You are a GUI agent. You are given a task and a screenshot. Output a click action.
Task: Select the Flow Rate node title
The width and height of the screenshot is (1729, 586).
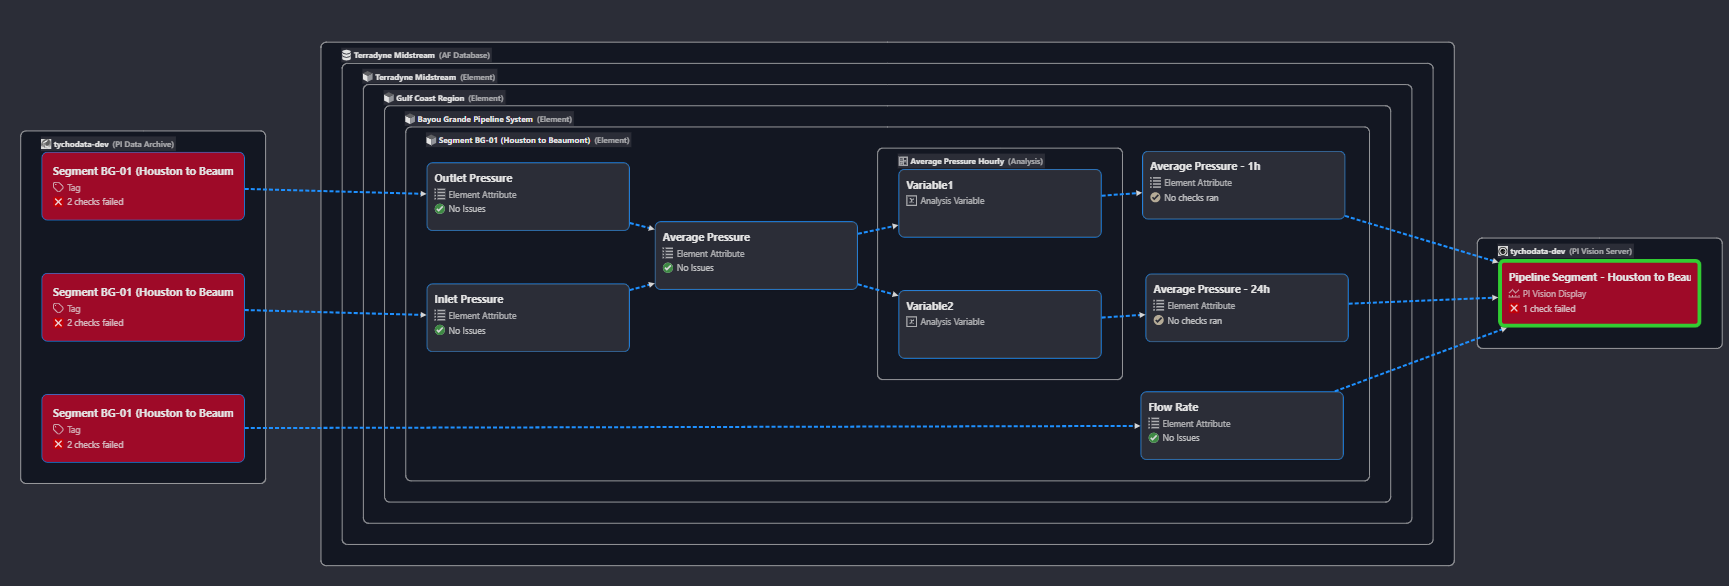coord(1173,407)
